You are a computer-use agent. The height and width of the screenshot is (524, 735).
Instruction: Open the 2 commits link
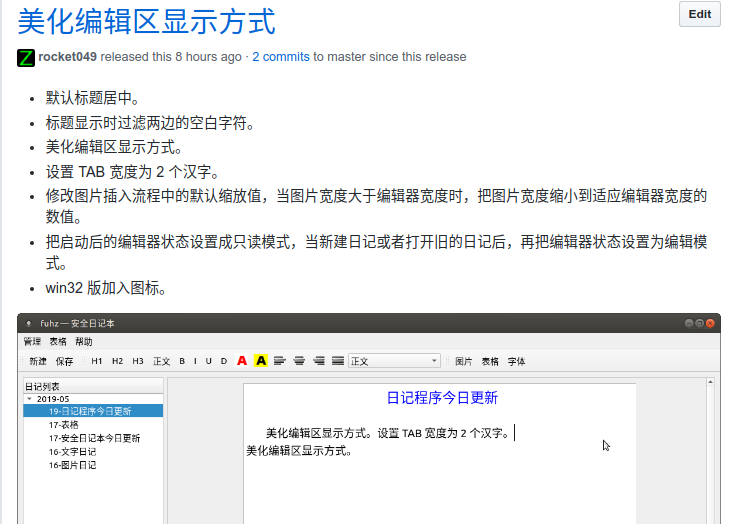point(281,57)
